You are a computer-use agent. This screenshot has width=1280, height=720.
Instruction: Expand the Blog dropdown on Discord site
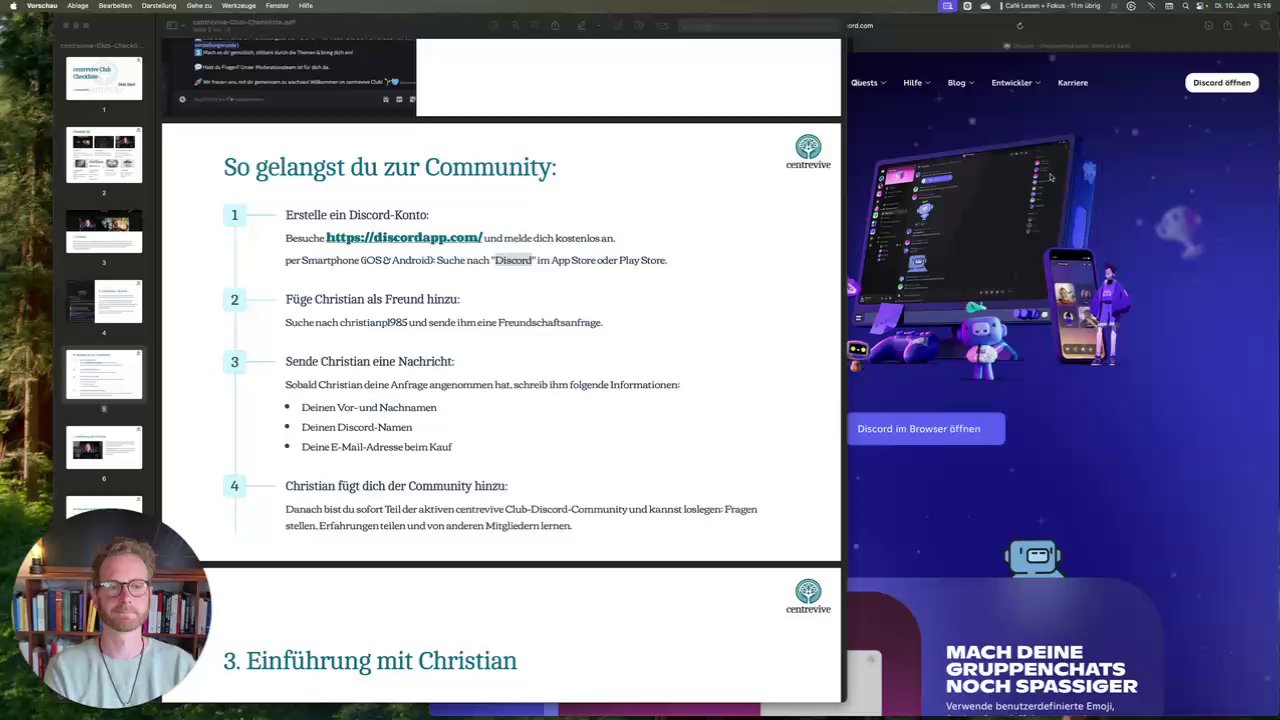point(961,83)
